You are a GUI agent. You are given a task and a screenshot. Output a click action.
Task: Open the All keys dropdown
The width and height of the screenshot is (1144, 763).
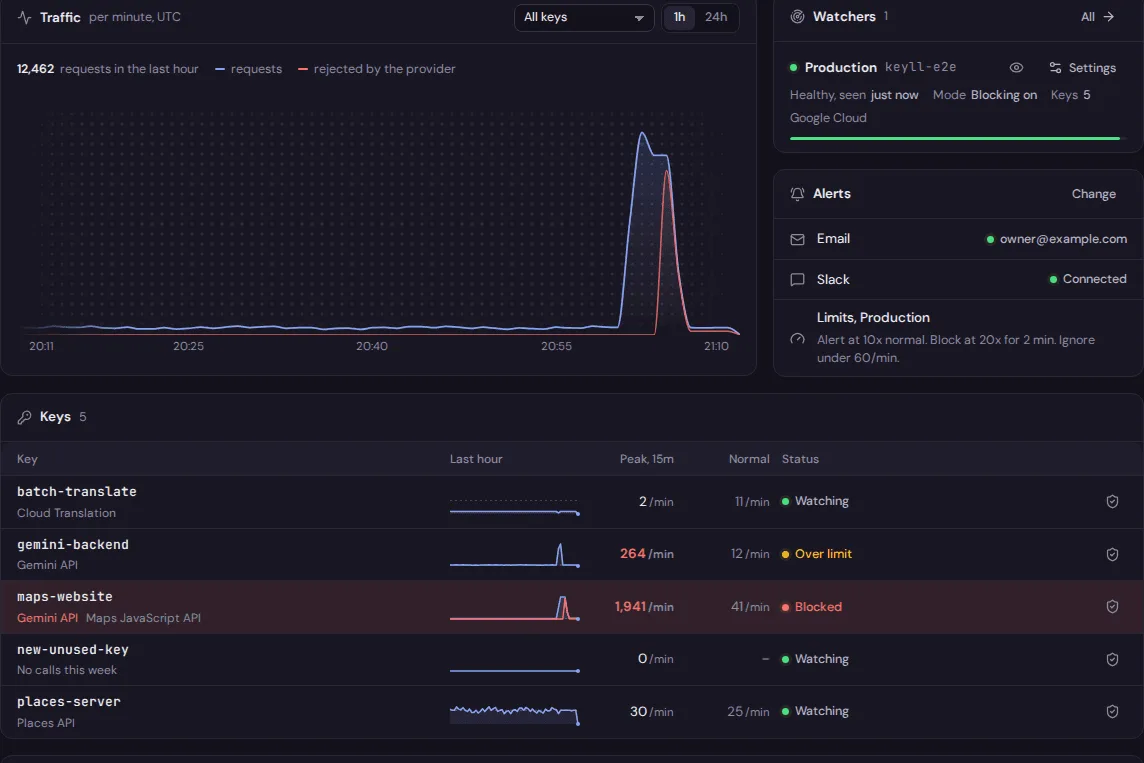[x=584, y=17]
